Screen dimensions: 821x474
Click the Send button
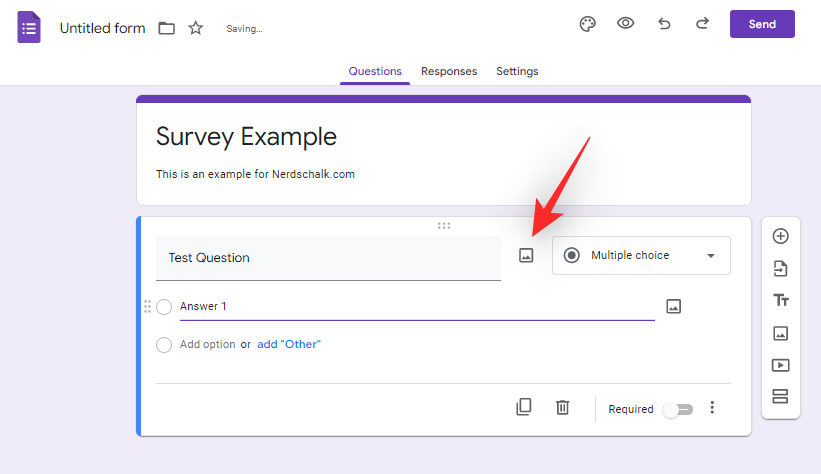pos(762,24)
